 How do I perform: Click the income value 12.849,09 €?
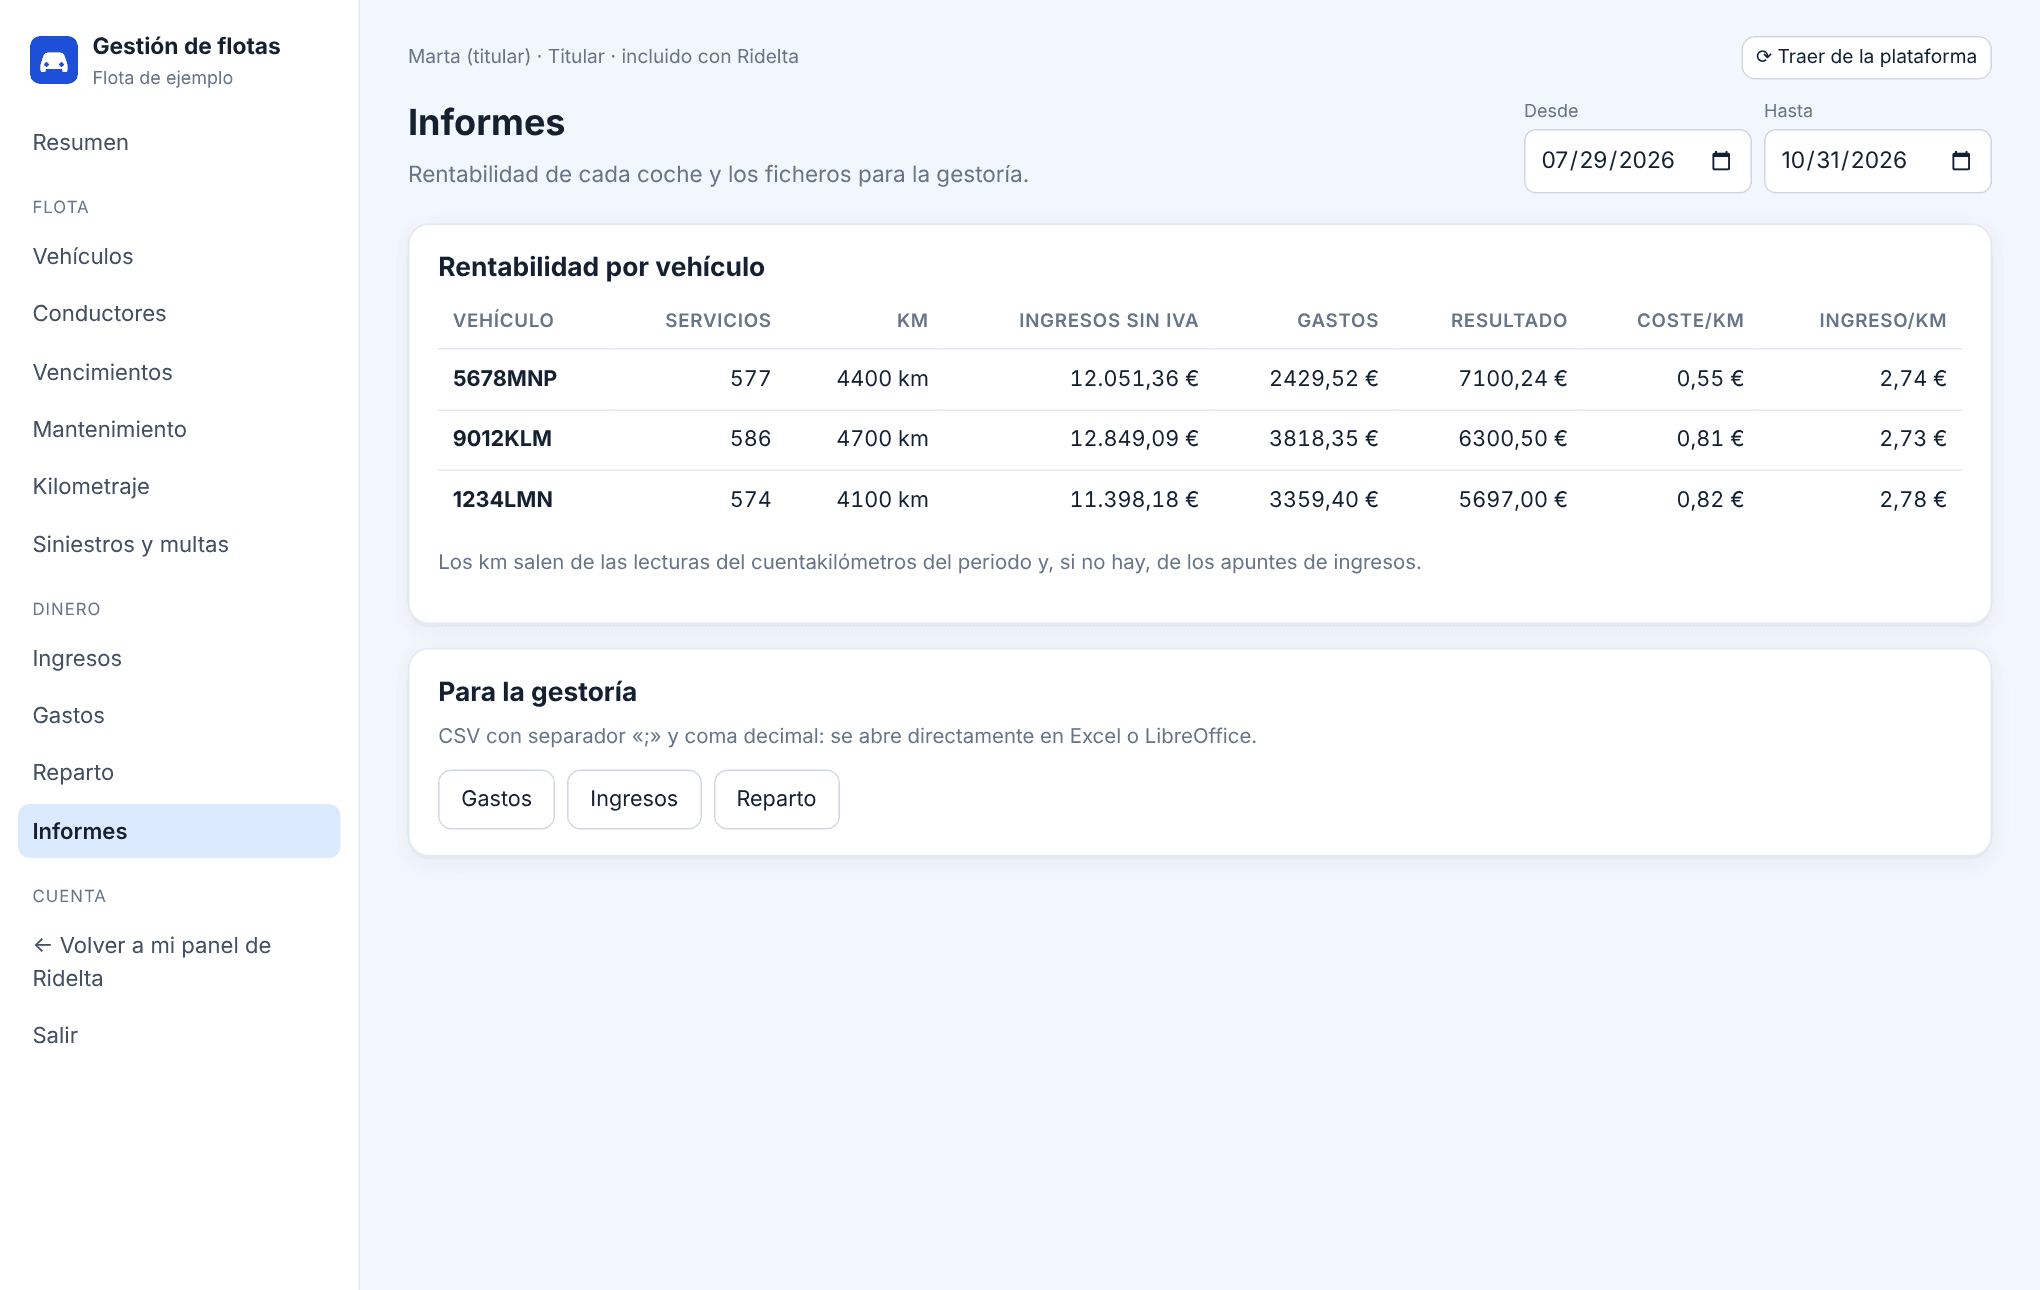1134,439
